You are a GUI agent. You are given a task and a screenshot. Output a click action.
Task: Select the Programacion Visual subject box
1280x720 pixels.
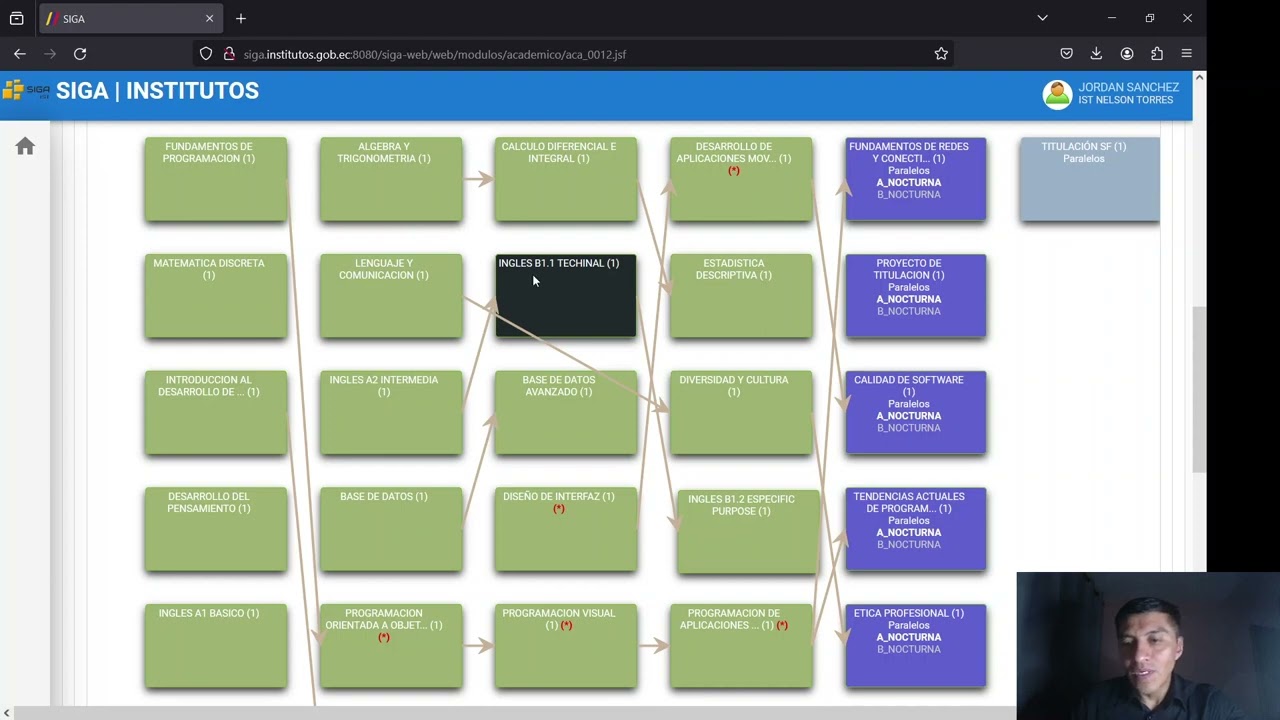point(566,646)
